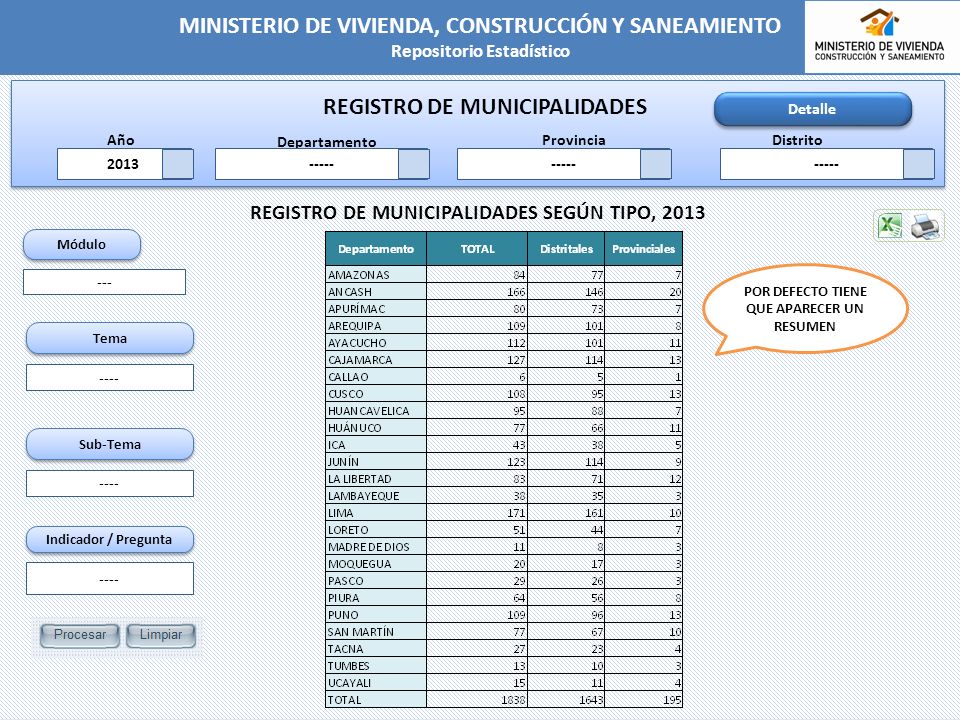
Task: Select the Tema button
Action: (x=110, y=338)
